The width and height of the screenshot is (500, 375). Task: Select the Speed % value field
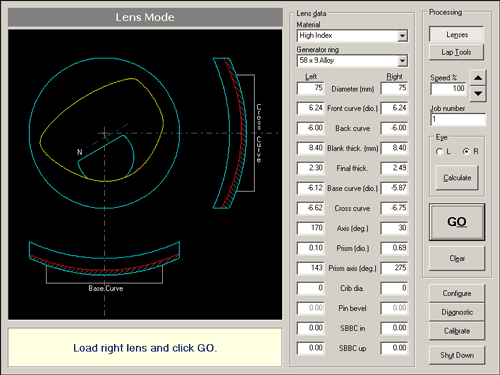448,89
